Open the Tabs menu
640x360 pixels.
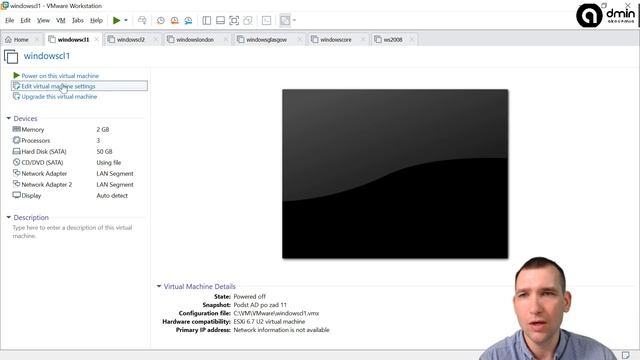(x=78, y=20)
